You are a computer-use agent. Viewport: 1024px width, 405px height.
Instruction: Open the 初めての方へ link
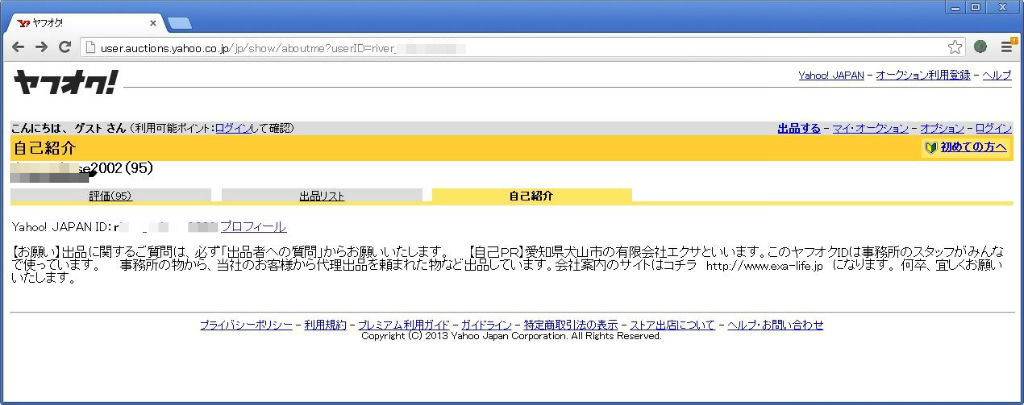[973, 148]
